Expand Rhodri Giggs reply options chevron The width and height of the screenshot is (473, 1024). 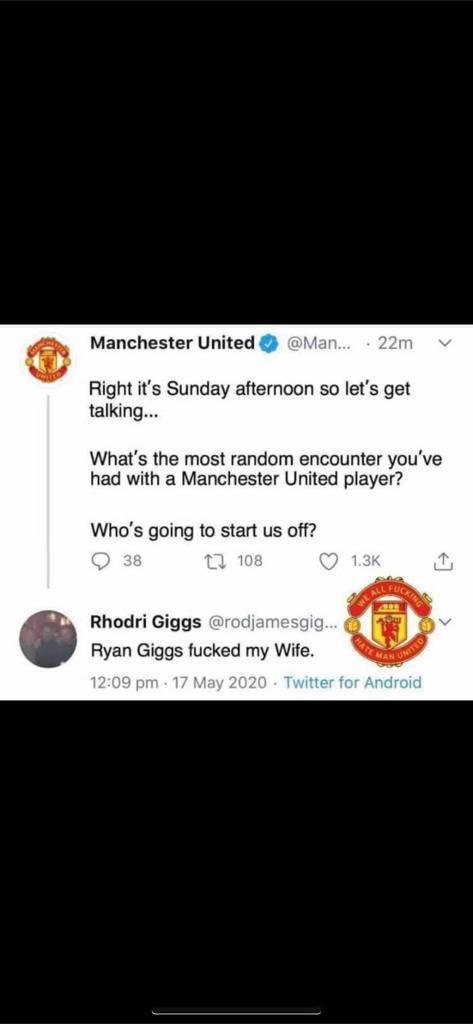(446, 623)
